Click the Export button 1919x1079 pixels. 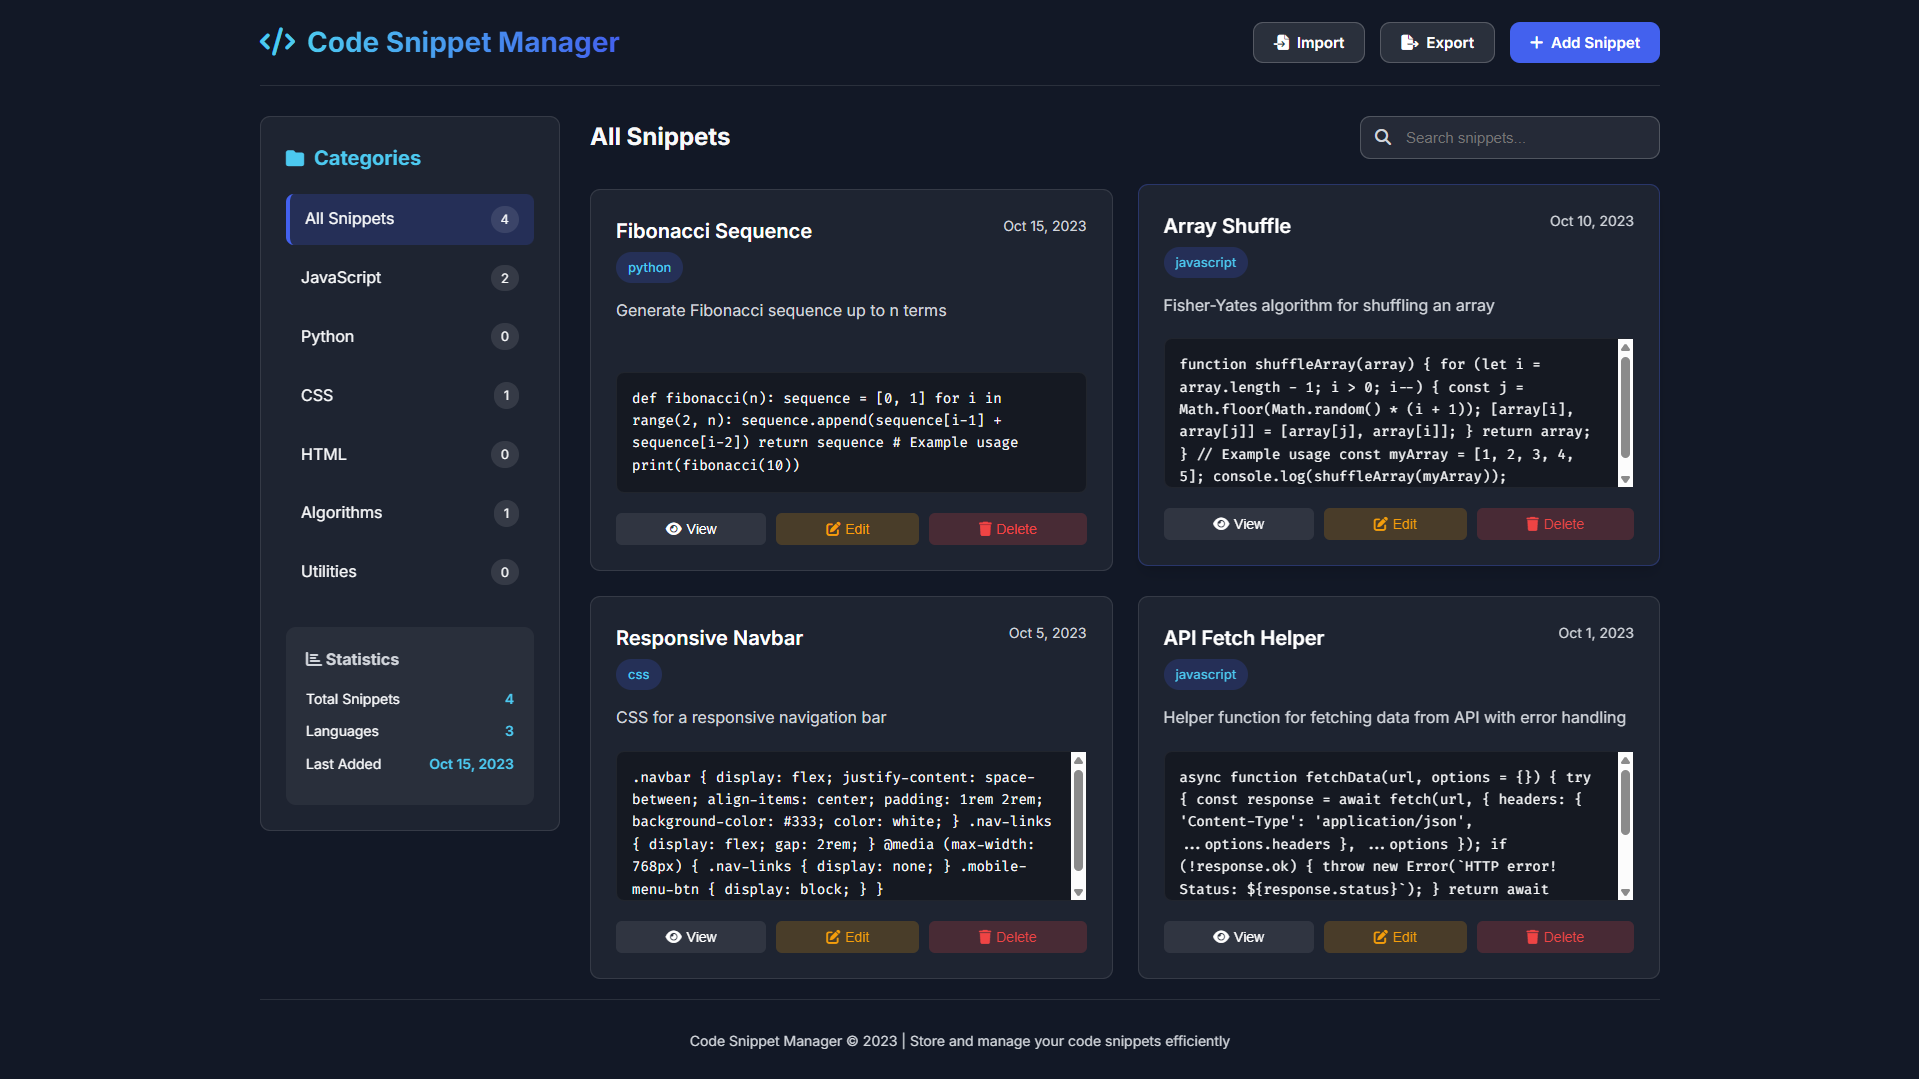pos(1437,43)
